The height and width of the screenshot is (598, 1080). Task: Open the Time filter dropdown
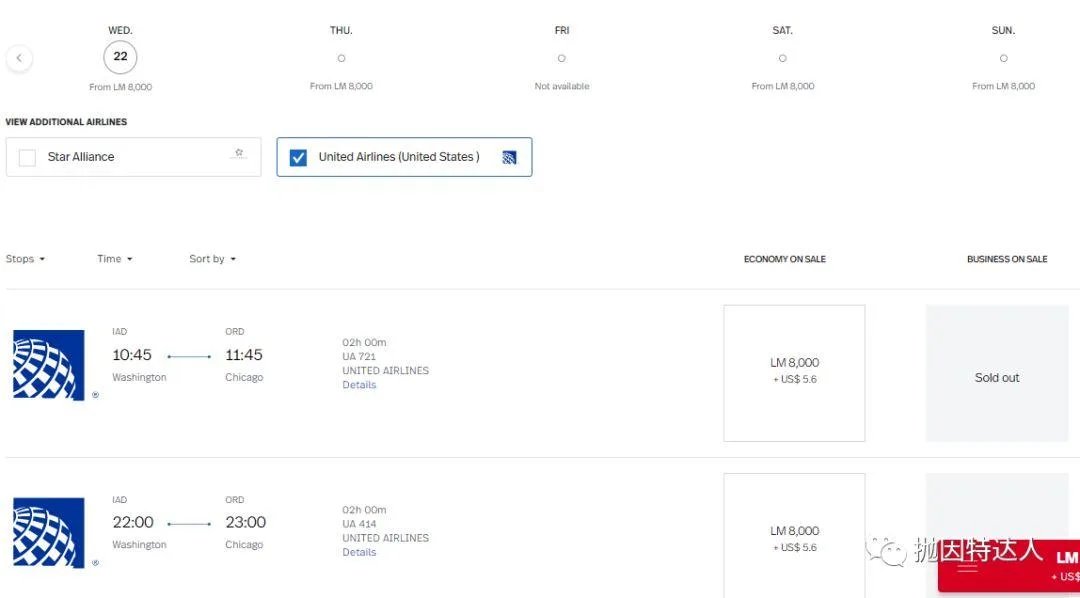pyautogui.click(x=115, y=259)
